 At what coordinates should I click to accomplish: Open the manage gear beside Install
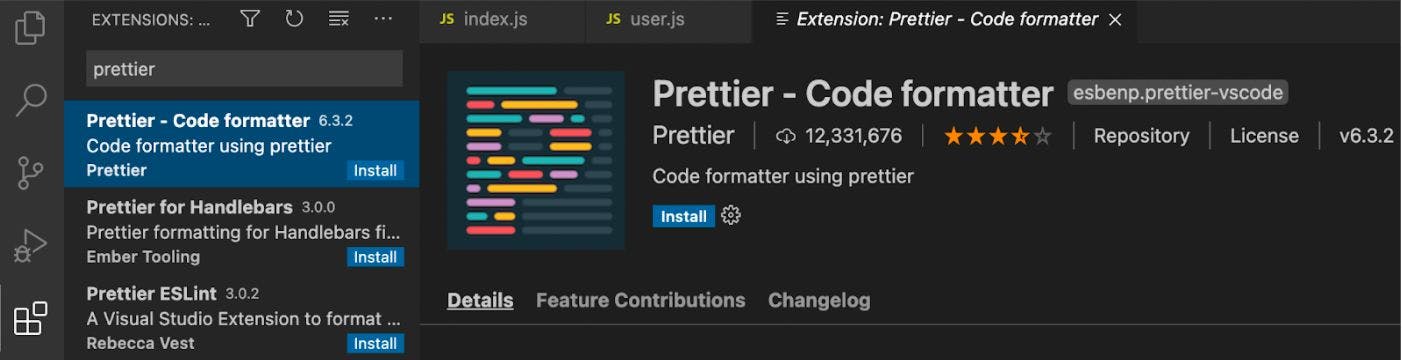point(731,215)
